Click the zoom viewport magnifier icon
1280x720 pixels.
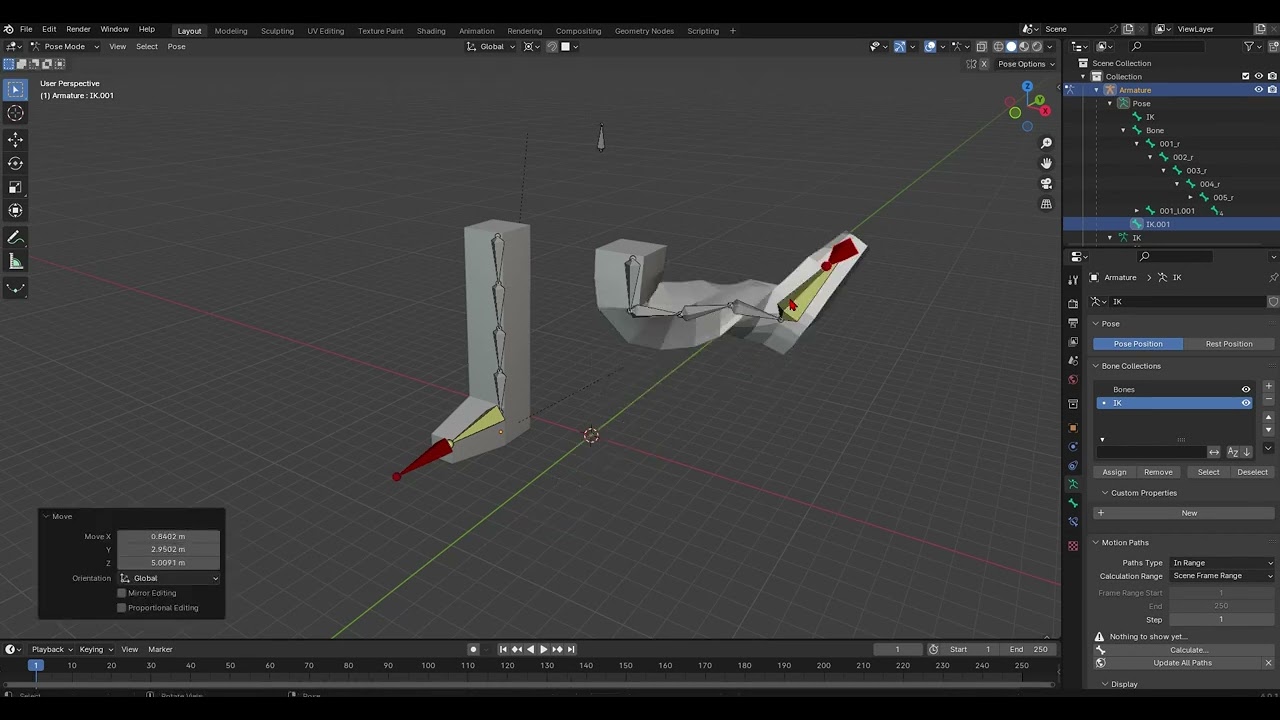pyautogui.click(x=1046, y=143)
